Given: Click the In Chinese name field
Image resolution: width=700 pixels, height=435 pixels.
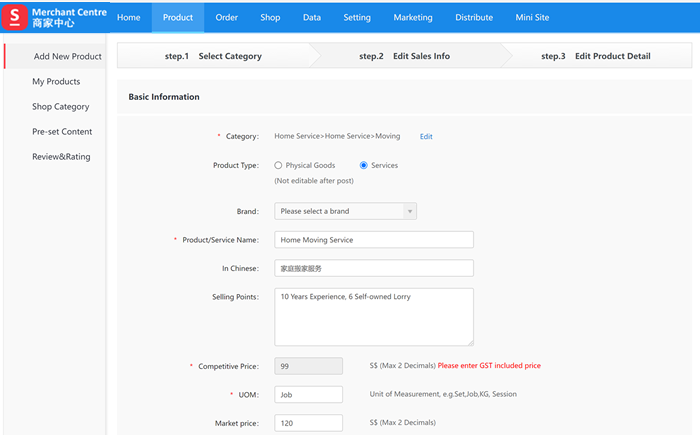Looking at the screenshot, I should click(374, 268).
